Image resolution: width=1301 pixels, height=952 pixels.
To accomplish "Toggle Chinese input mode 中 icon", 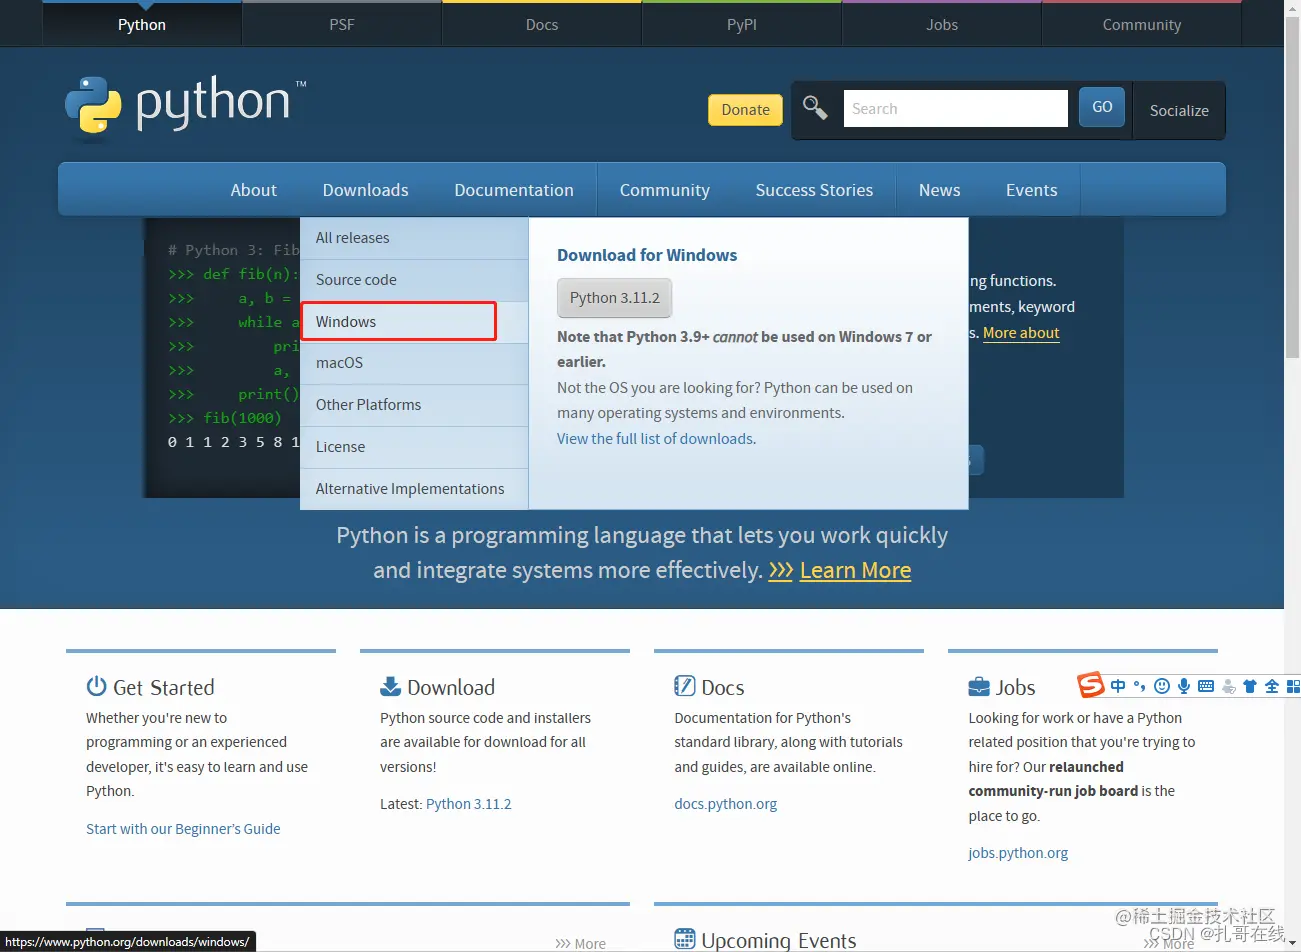I will pos(1118,686).
